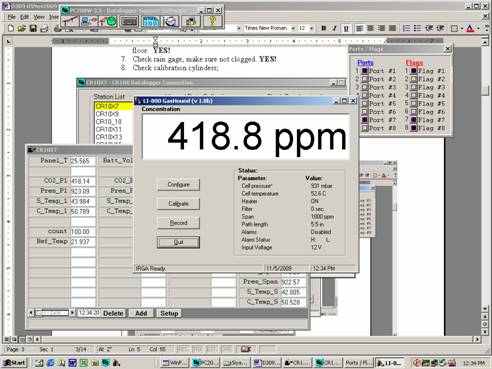Open the View menu in Word
The width and height of the screenshot is (492, 369).
(39, 17)
